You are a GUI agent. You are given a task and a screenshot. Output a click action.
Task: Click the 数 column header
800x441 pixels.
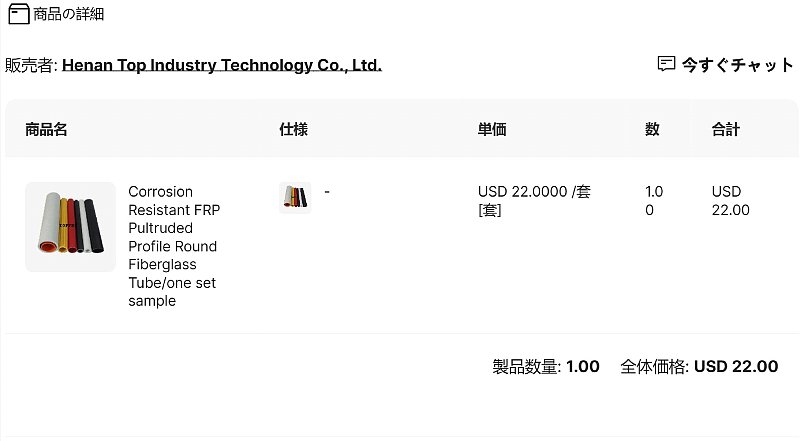click(652, 129)
